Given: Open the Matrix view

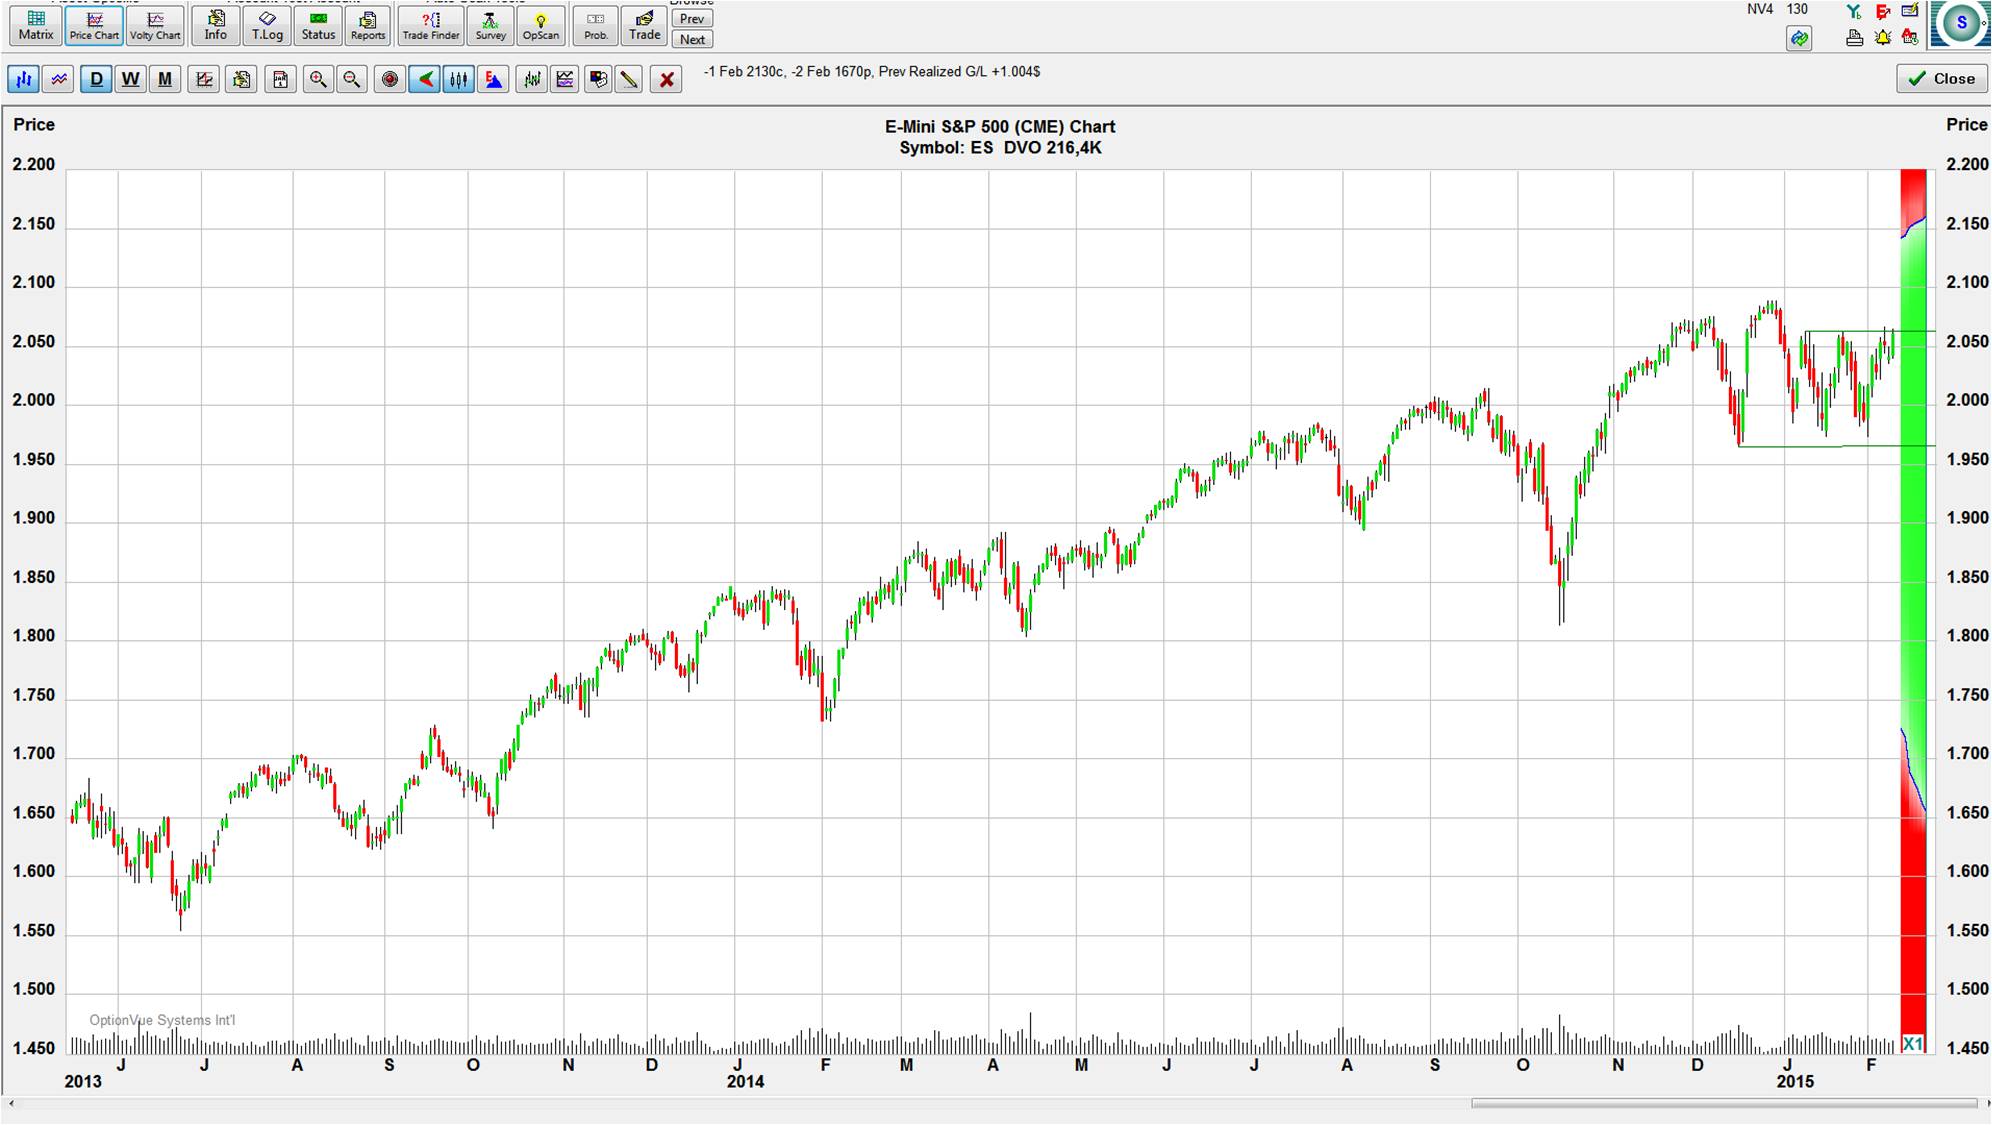Looking at the screenshot, I should pos(35,25).
